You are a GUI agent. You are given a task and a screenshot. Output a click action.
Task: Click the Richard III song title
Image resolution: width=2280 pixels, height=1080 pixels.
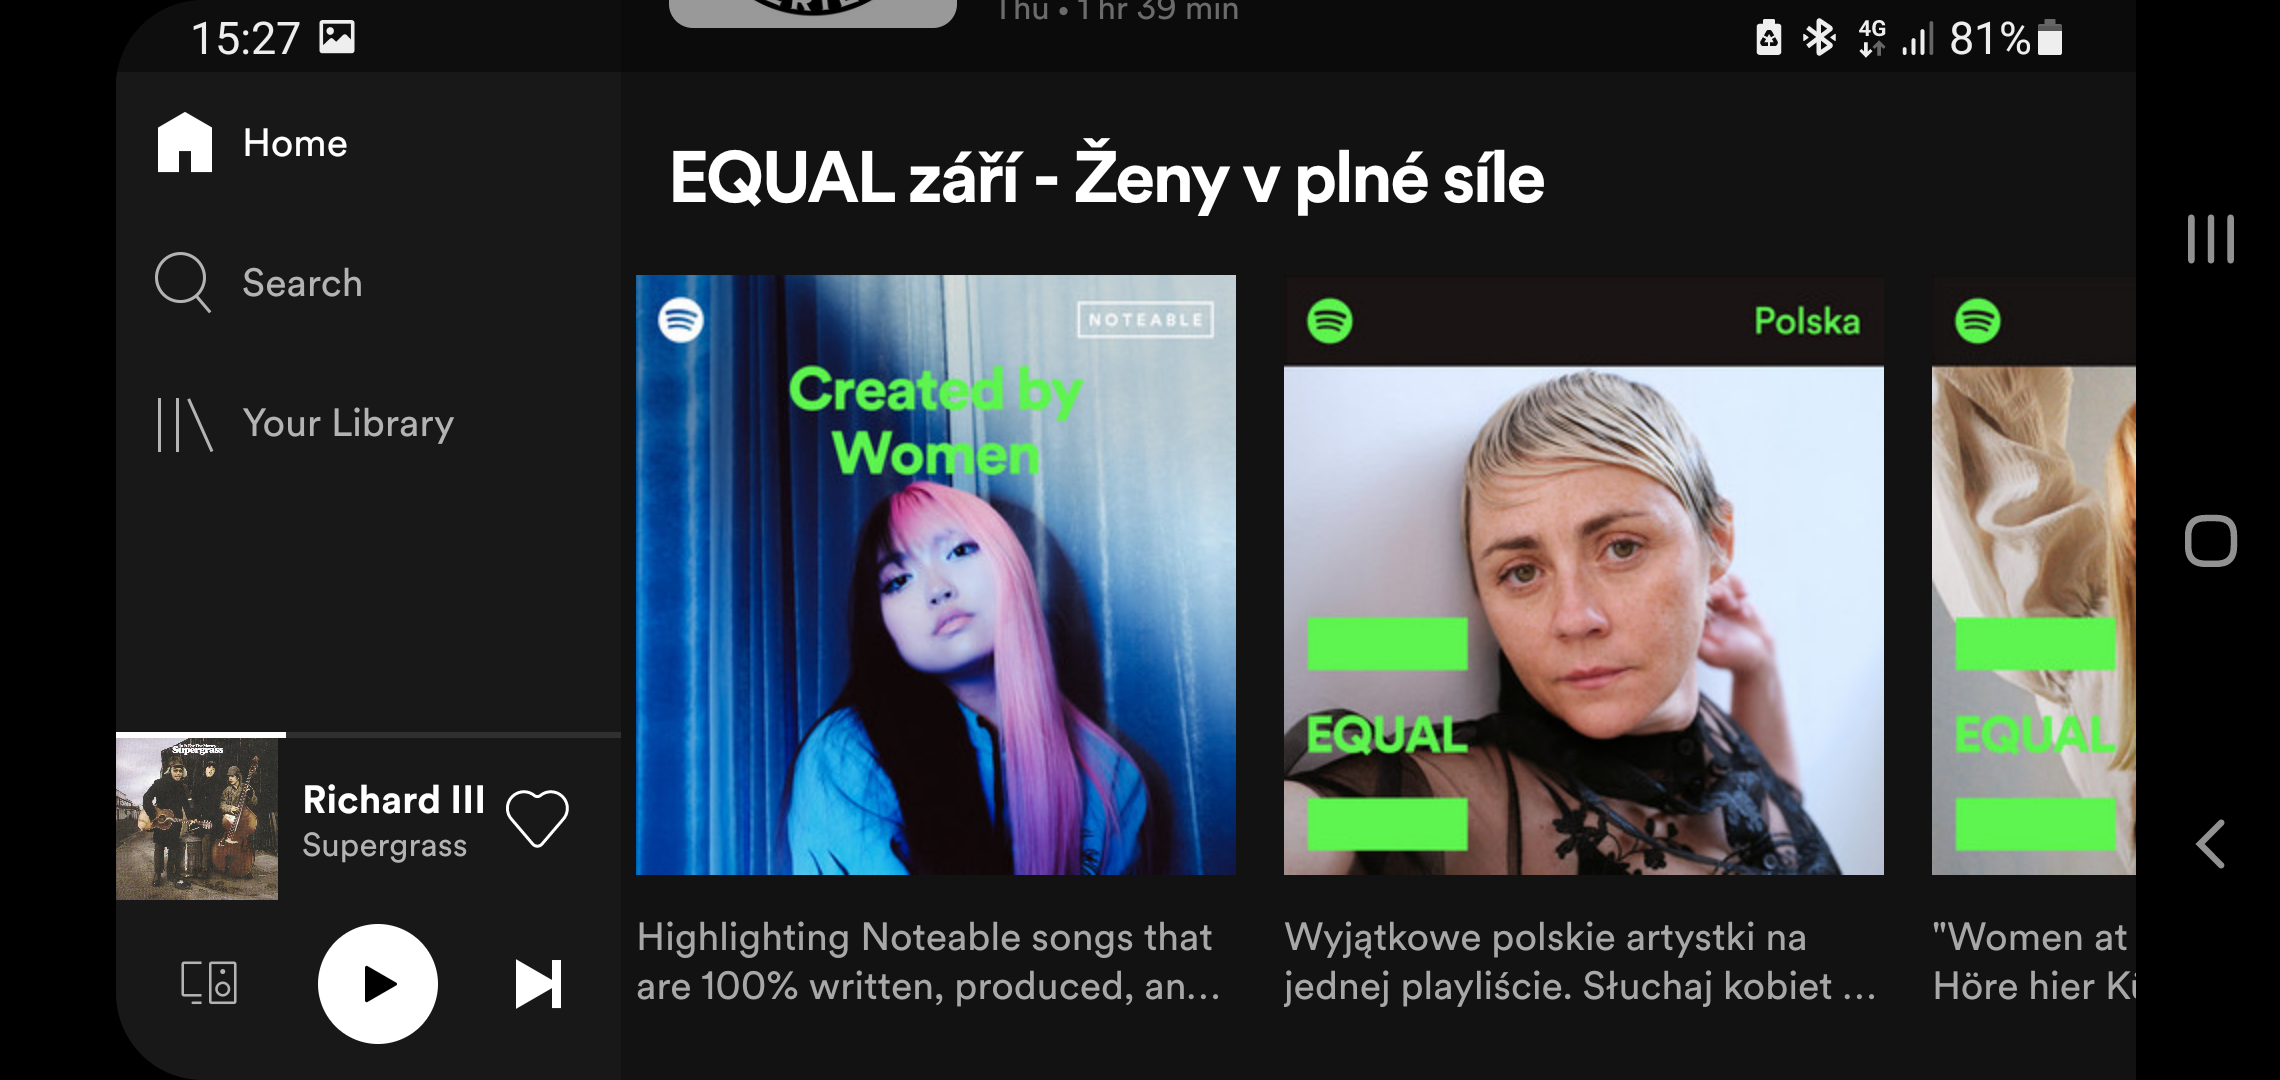(394, 800)
